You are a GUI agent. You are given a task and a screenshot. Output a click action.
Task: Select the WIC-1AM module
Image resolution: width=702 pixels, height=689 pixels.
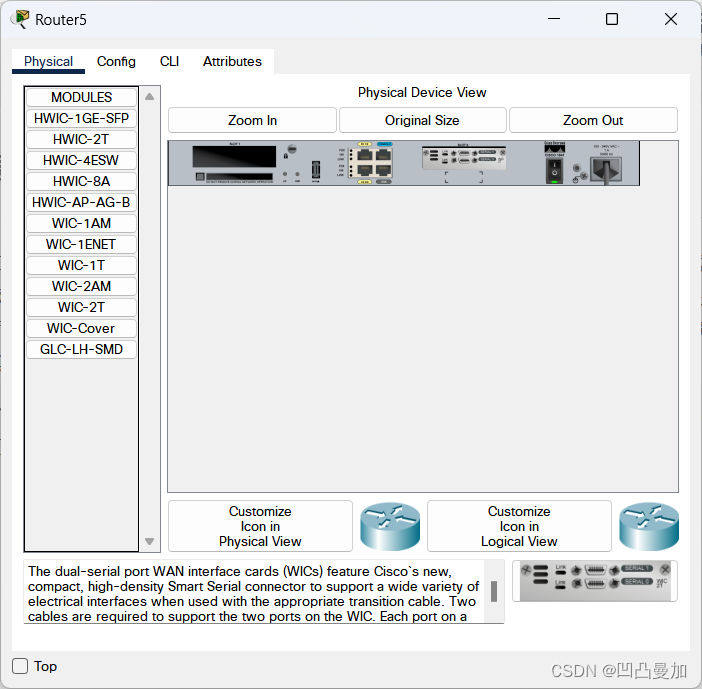click(x=81, y=223)
